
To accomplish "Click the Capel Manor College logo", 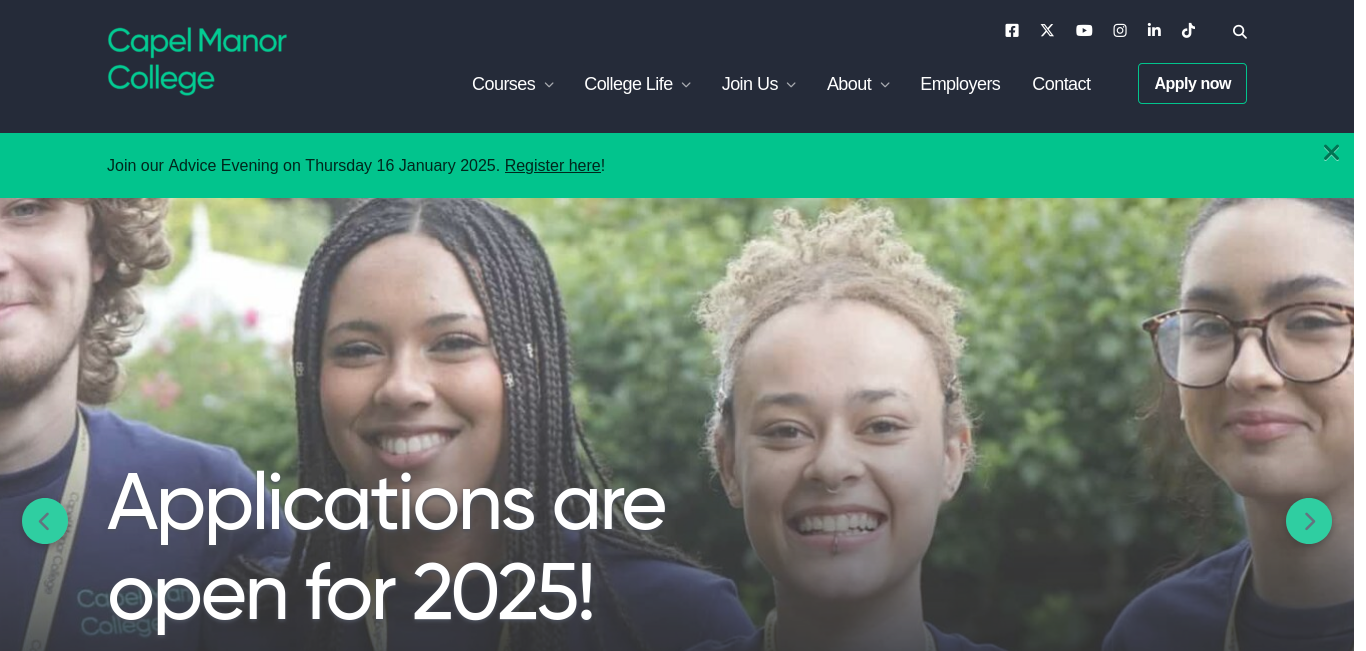I will coord(197,60).
